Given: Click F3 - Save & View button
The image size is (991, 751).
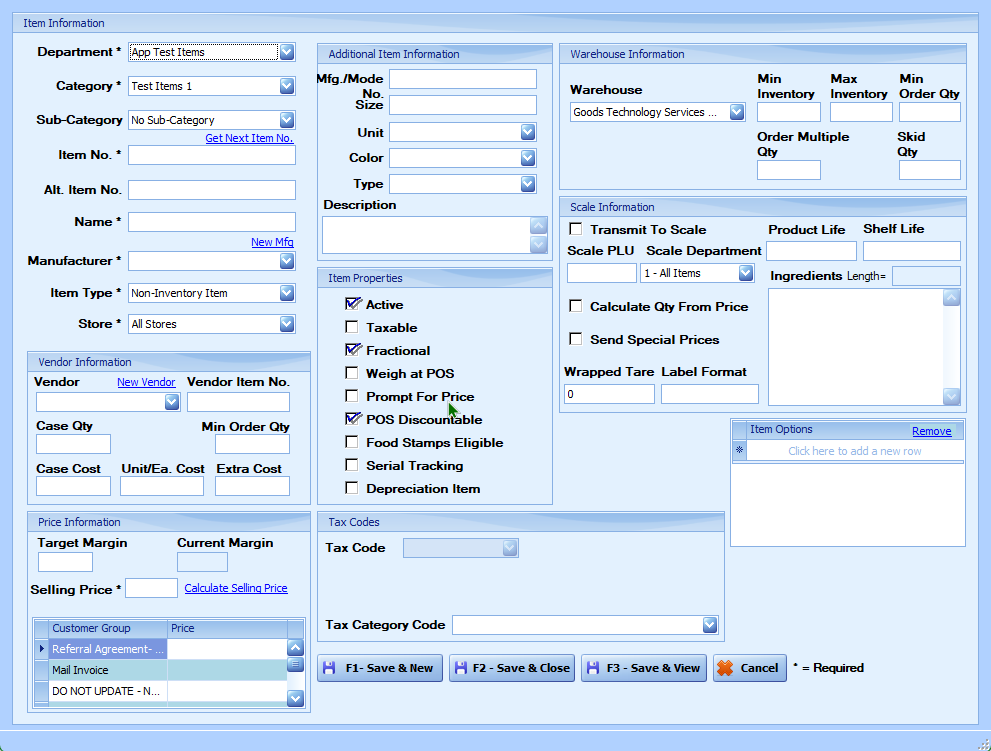Looking at the screenshot, I should coord(644,668).
